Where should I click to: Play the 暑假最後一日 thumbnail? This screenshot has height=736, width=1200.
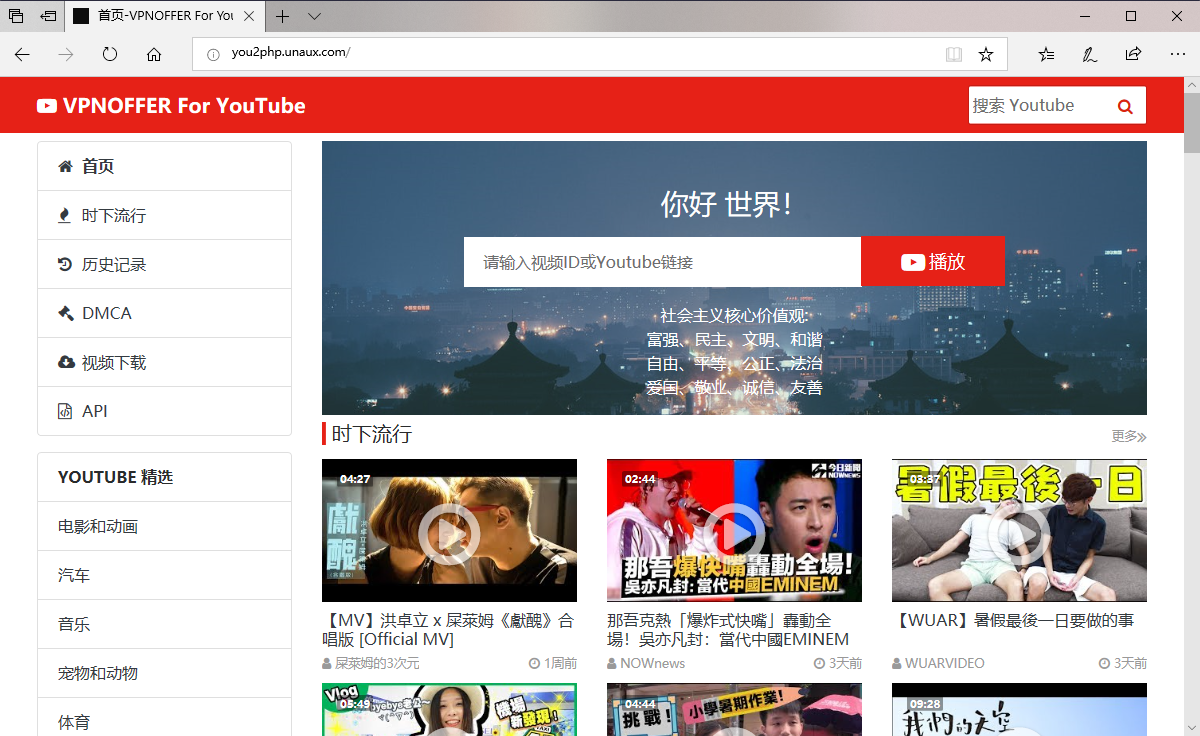1019,531
